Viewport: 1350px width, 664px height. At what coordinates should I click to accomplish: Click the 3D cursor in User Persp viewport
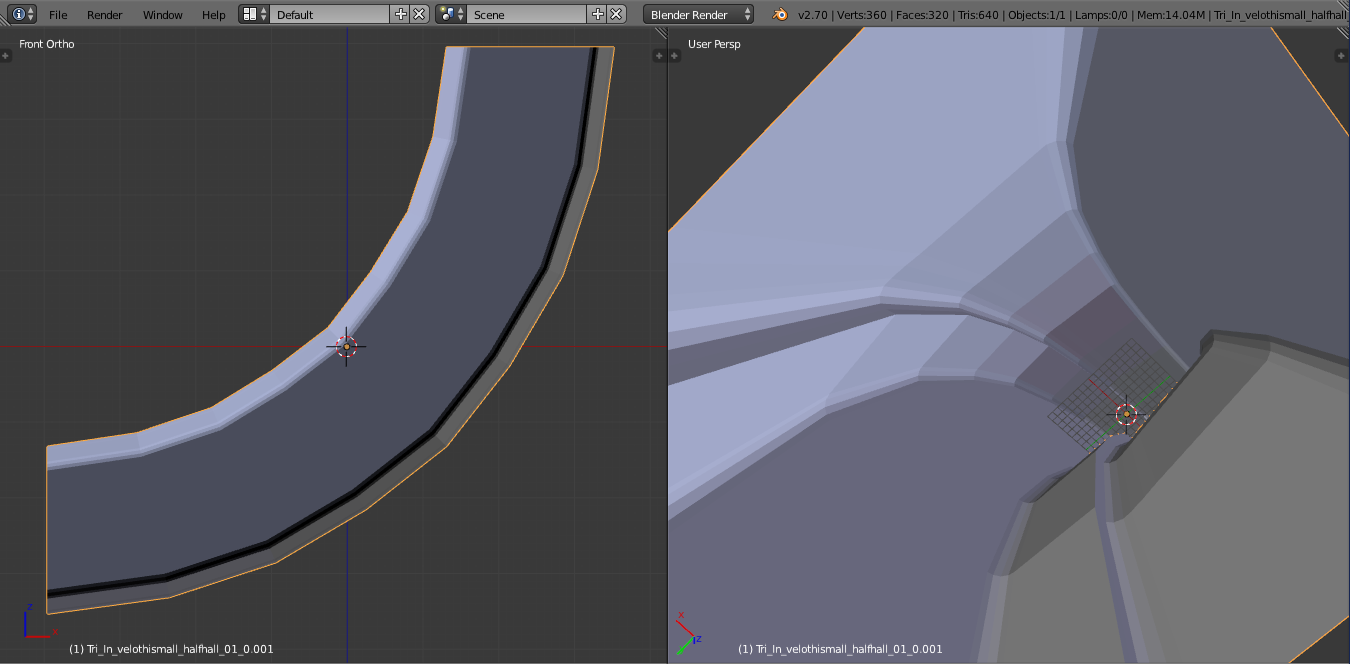click(x=1126, y=413)
